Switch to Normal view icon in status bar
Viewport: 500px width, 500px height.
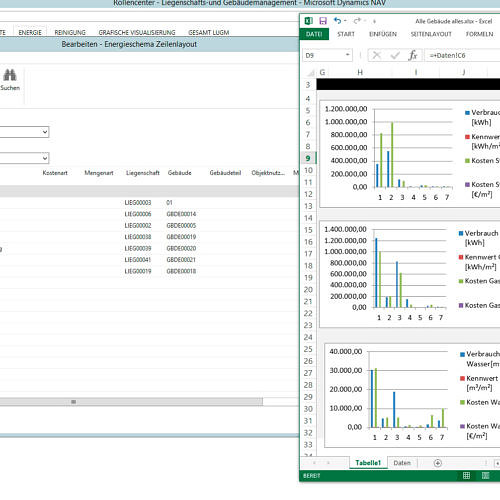point(466,475)
